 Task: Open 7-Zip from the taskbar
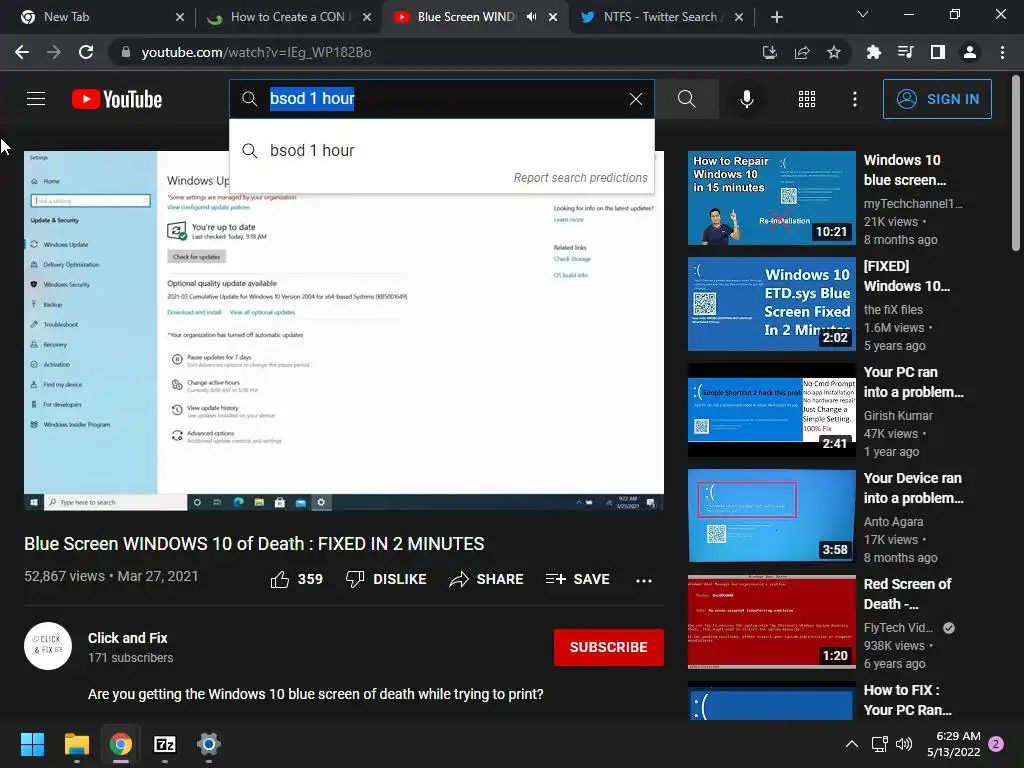[x=165, y=744]
